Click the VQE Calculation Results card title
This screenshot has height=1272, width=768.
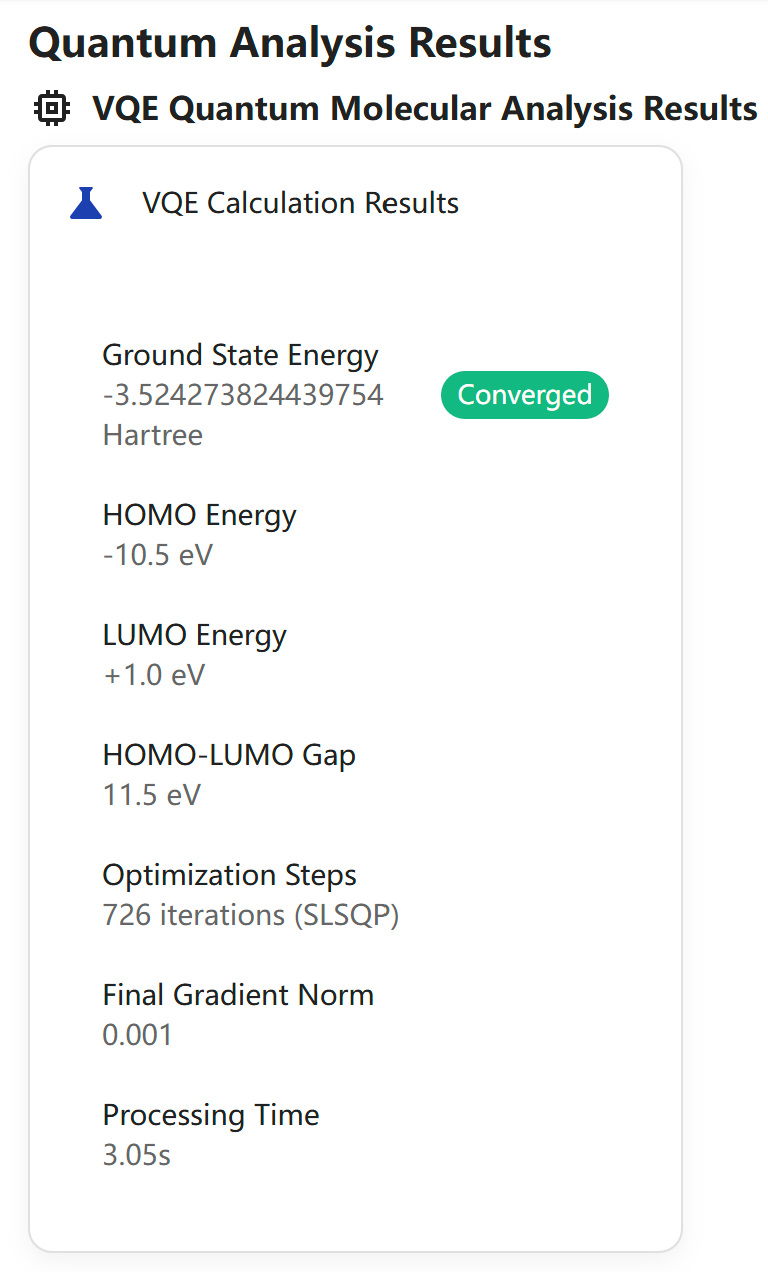[300, 203]
